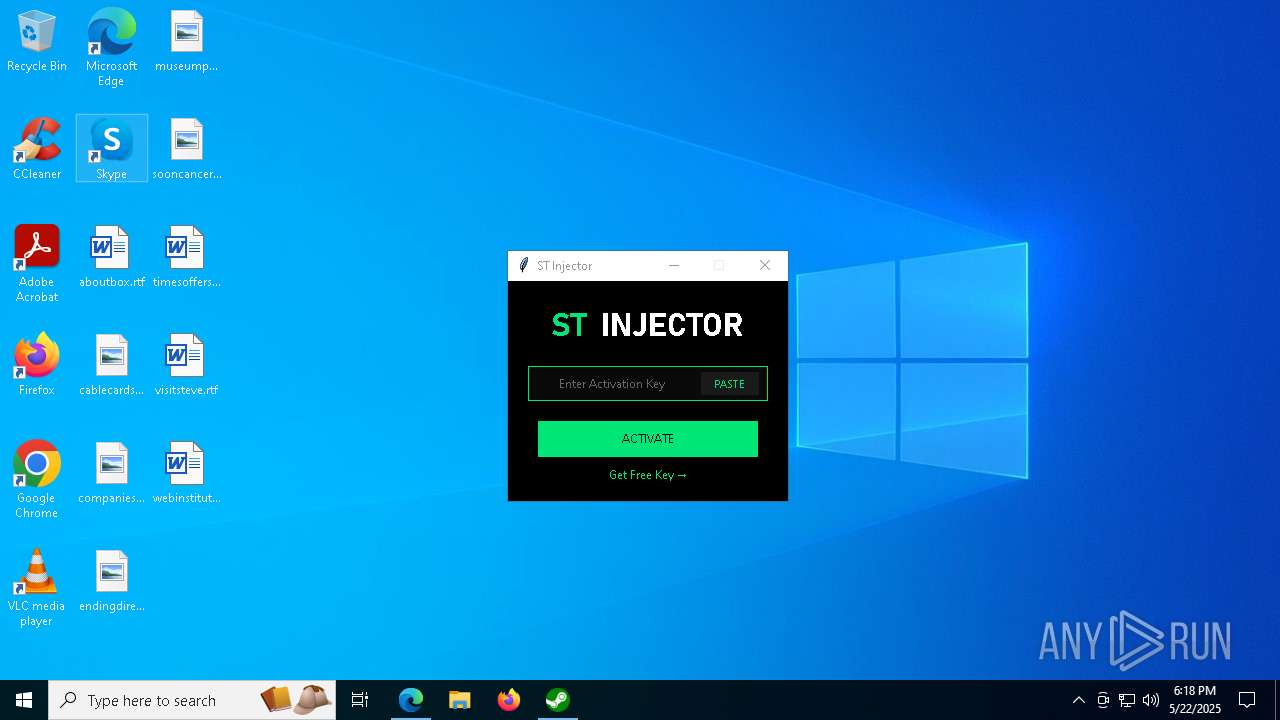Close the ST Injector window

coord(765,266)
